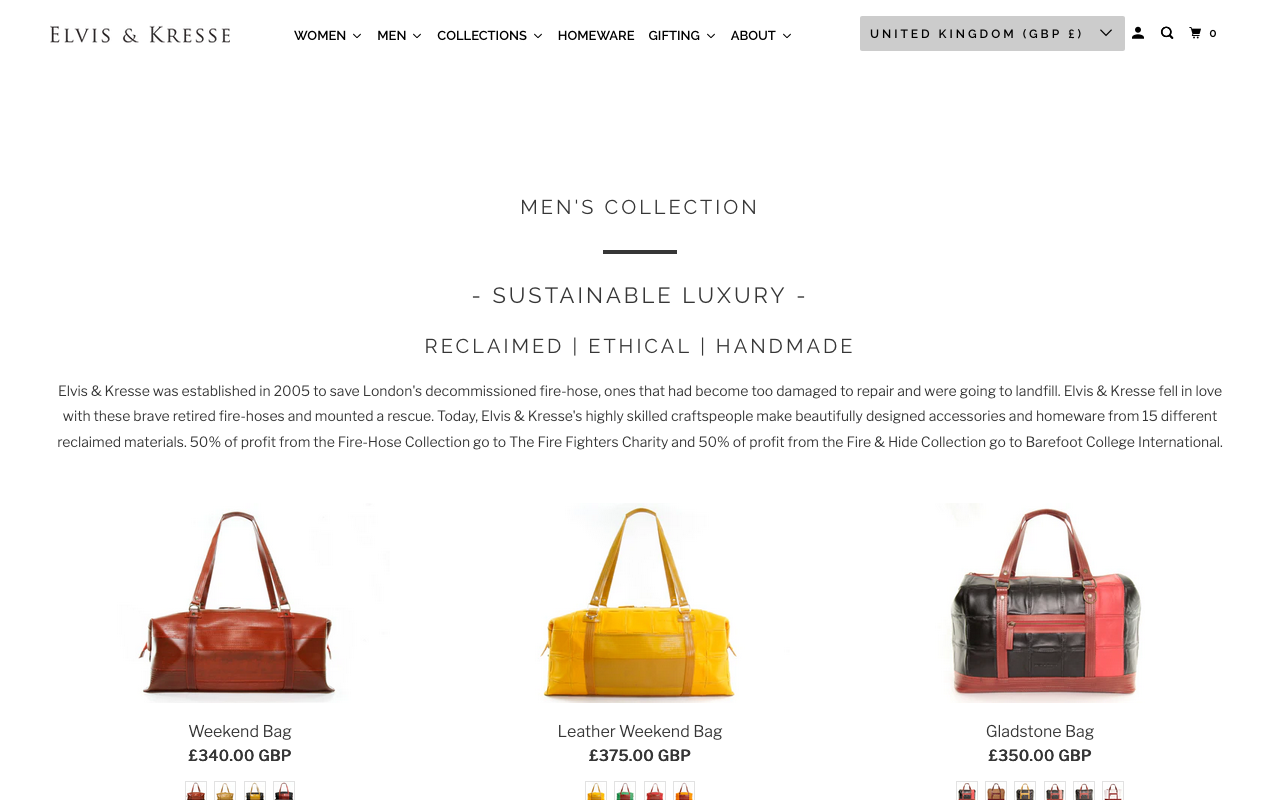Select the tan Gladstone Bag swatch
The image size is (1280, 800).
pos(996,791)
